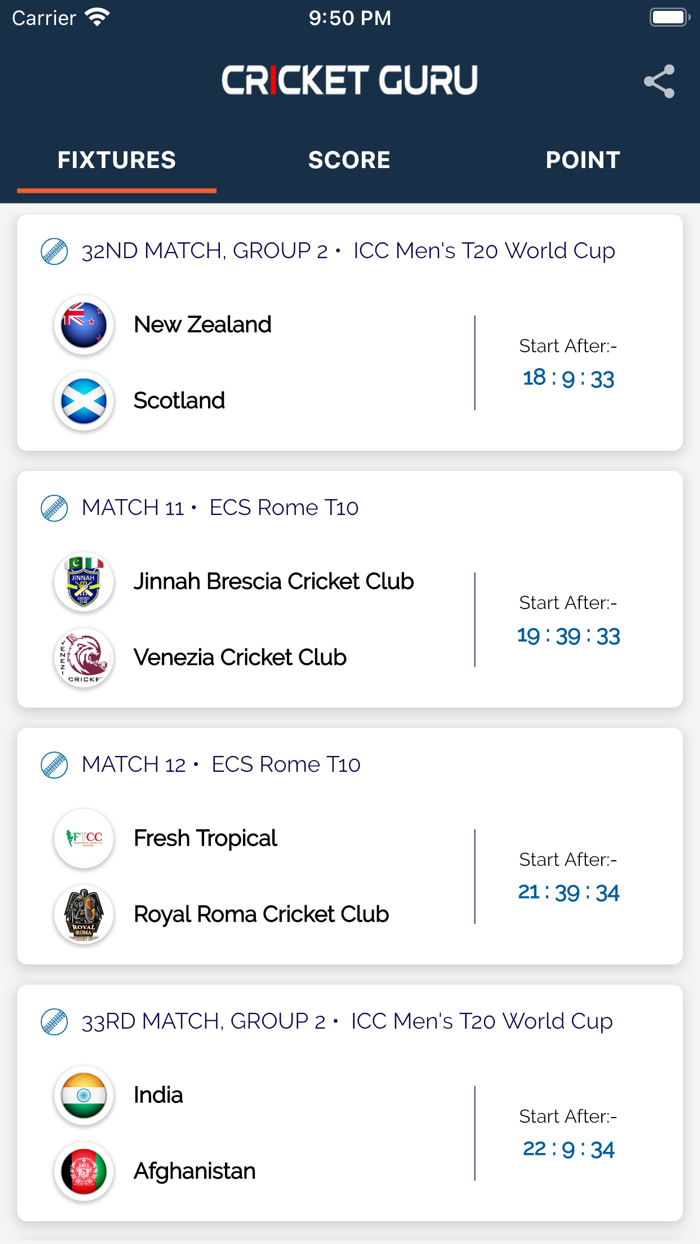The image size is (700, 1244).
Task: Tap the Wi-Fi icon in status bar
Action: [x=97, y=15]
